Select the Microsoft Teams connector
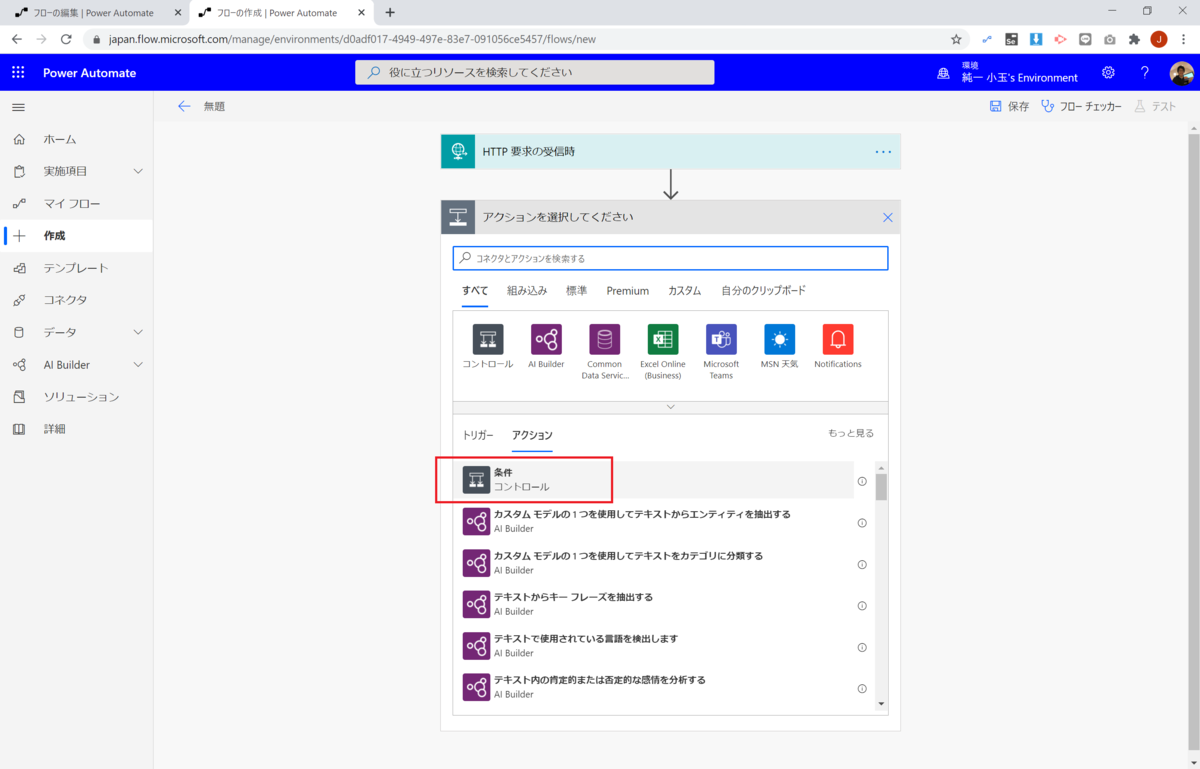1200x769 pixels. [x=721, y=340]
